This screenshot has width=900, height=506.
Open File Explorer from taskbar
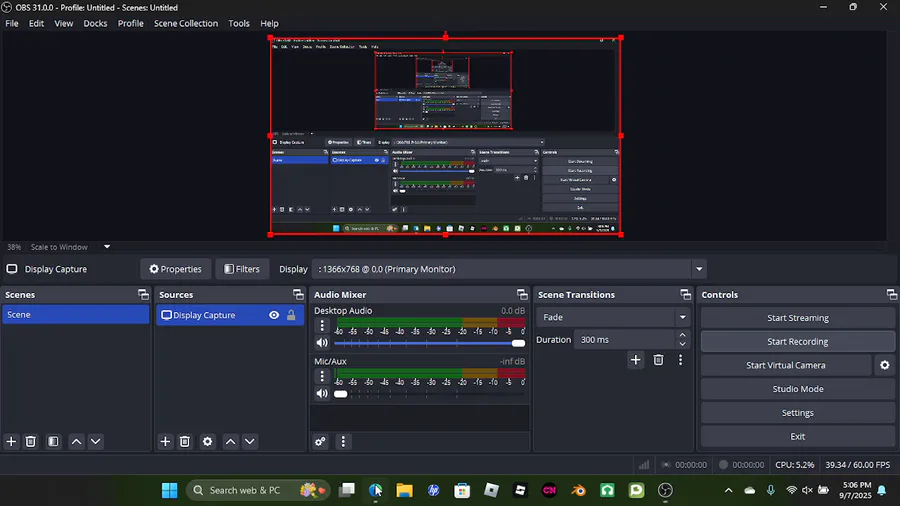(x=405, y=490)
